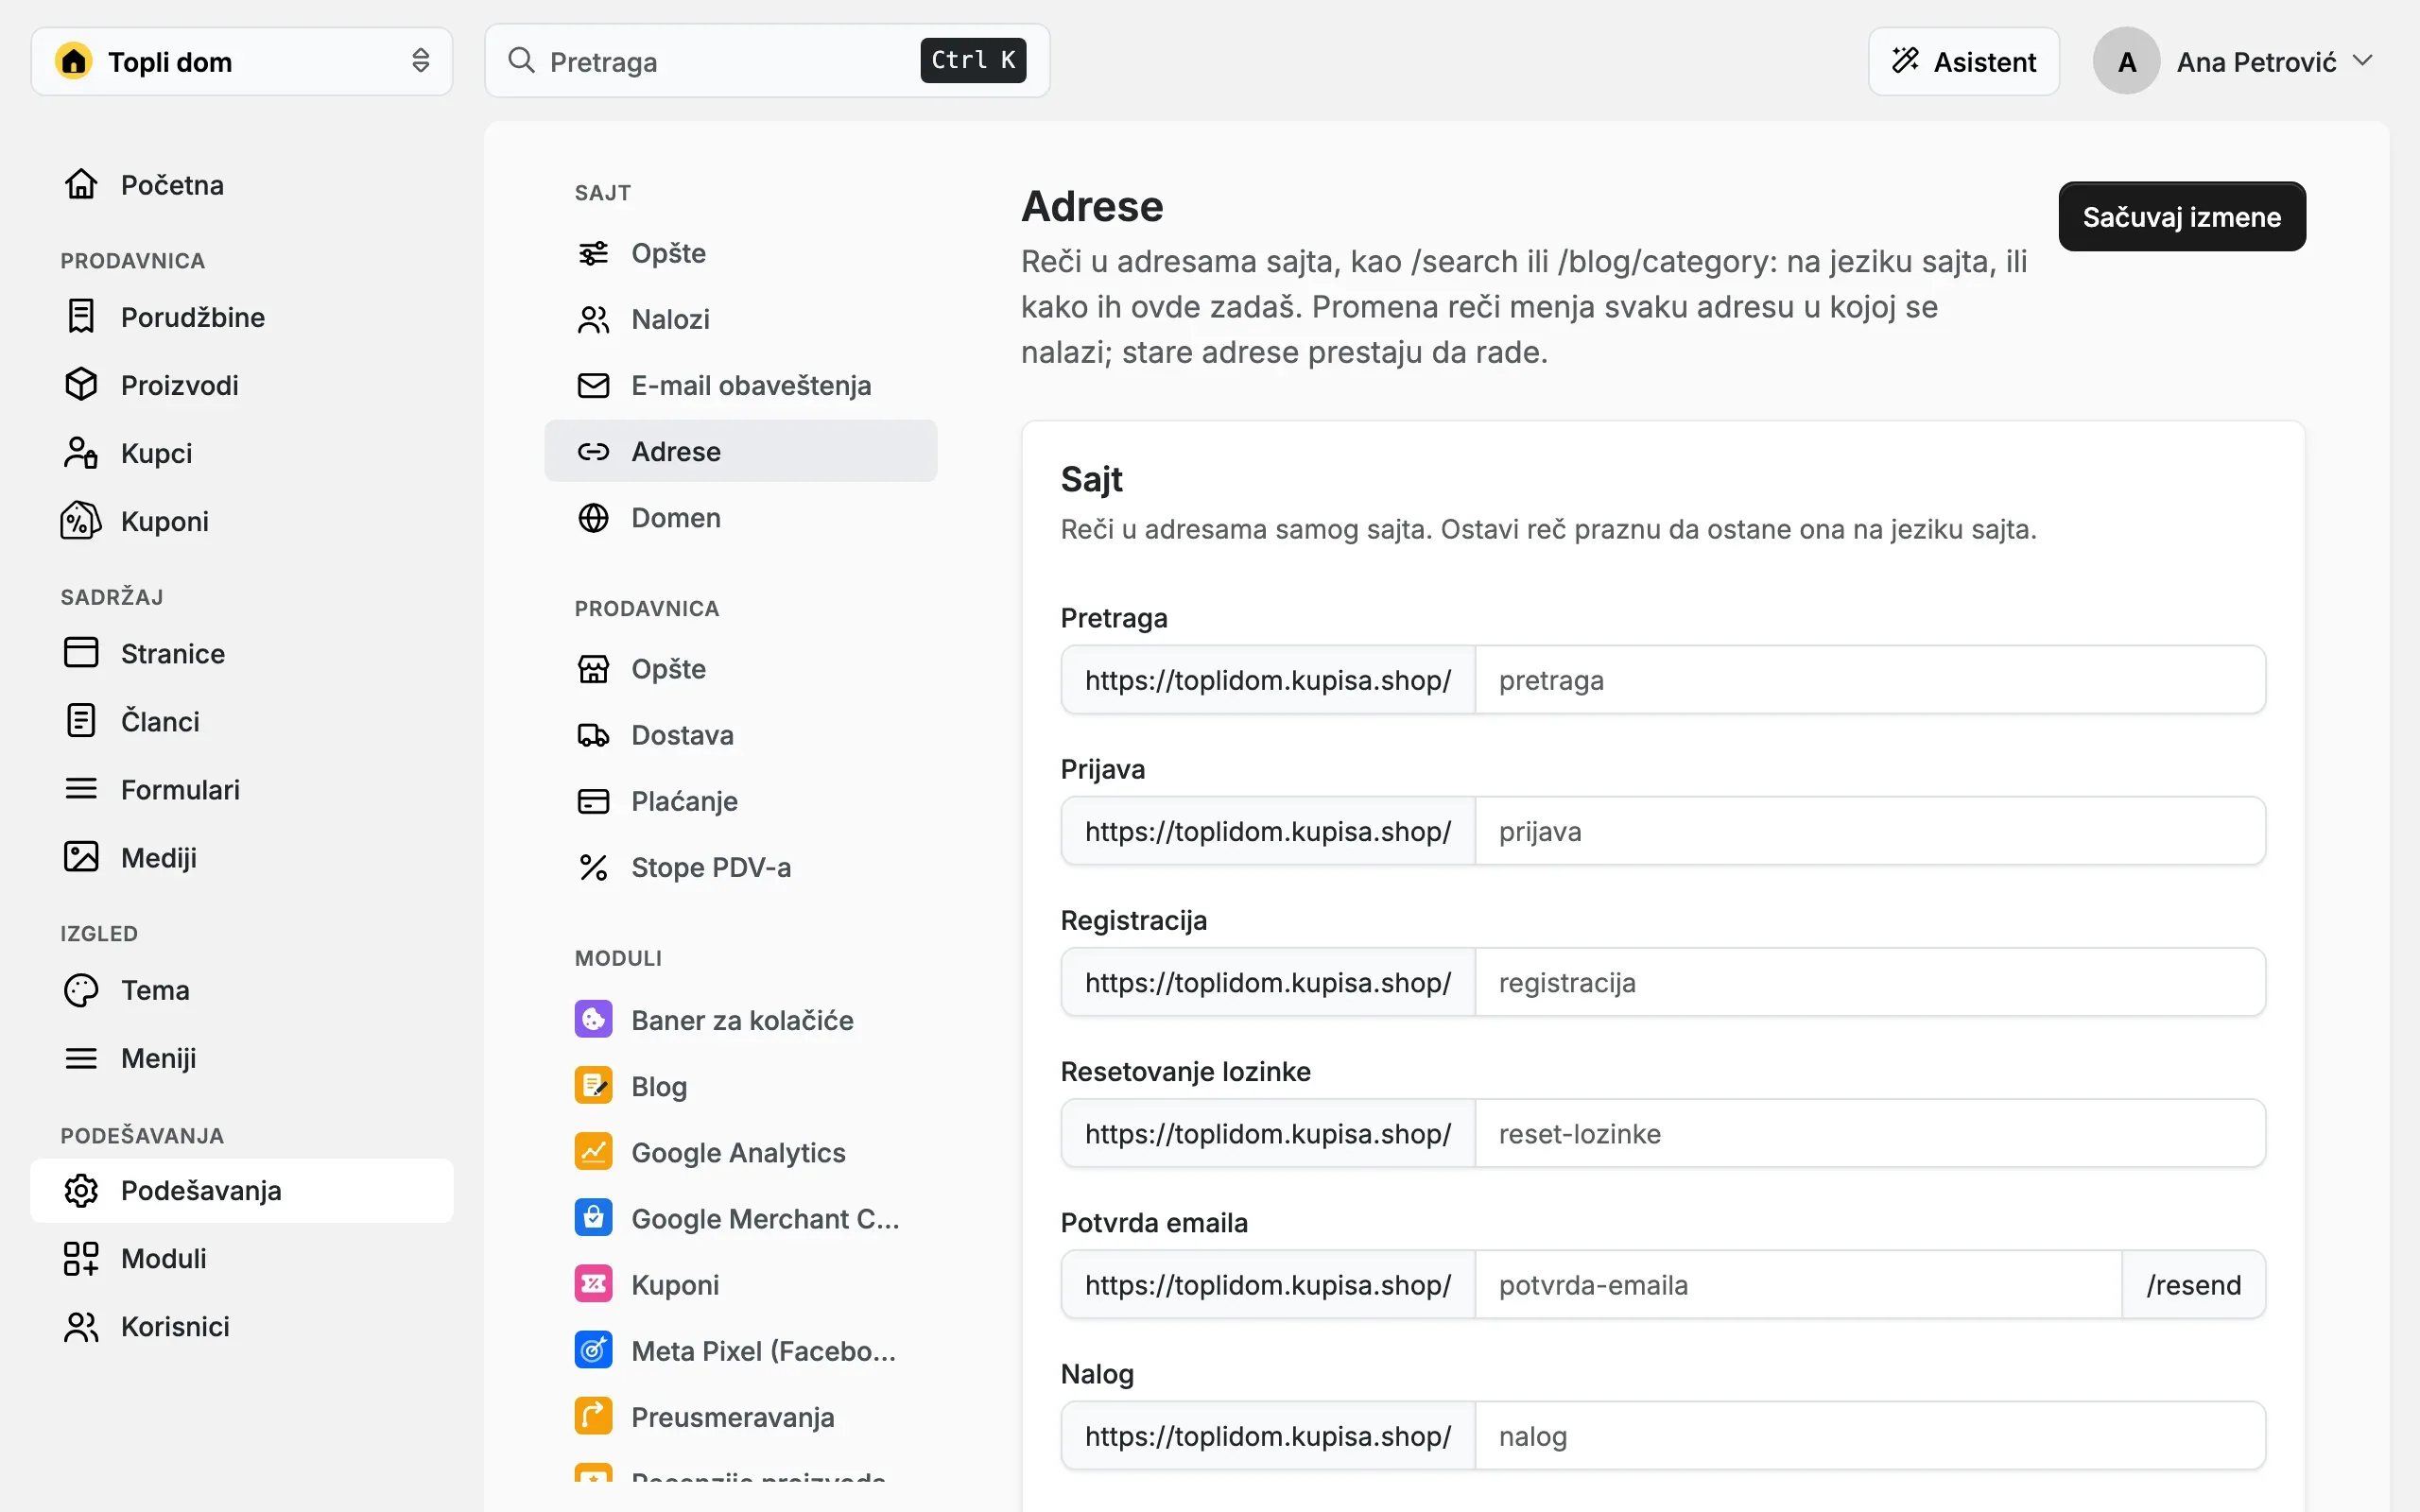Click the Potvrda emaila slug field

tap(1797, 1283)
